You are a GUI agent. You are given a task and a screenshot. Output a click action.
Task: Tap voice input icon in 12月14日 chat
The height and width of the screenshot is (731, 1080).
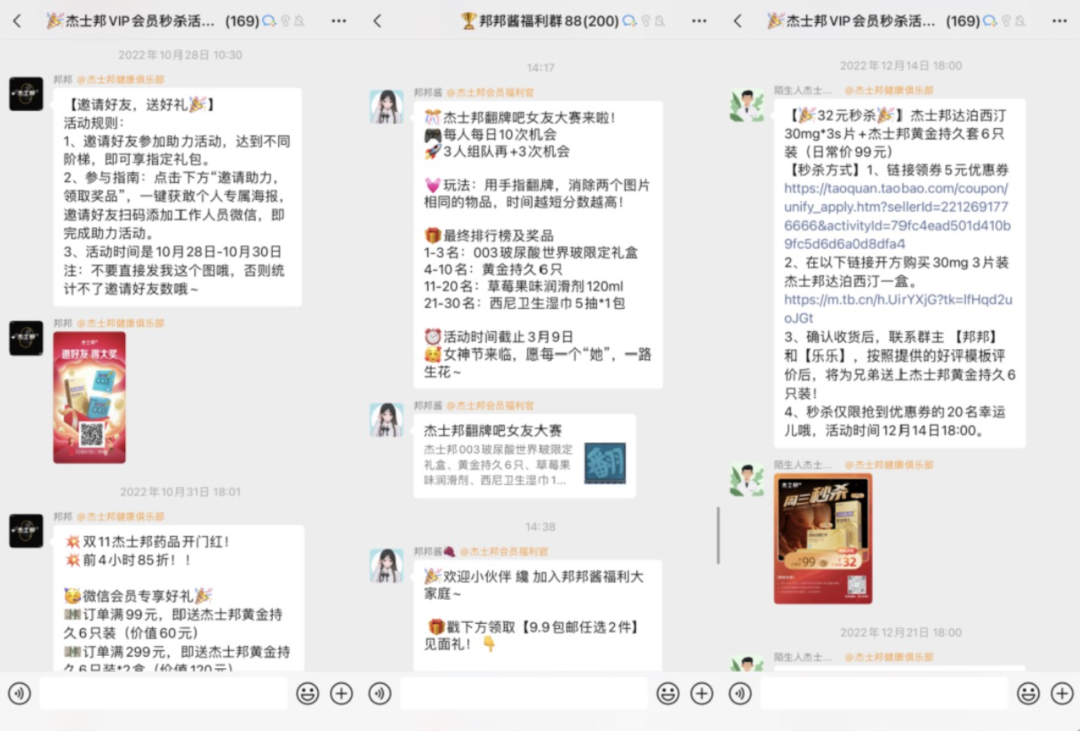coord(740,693)
